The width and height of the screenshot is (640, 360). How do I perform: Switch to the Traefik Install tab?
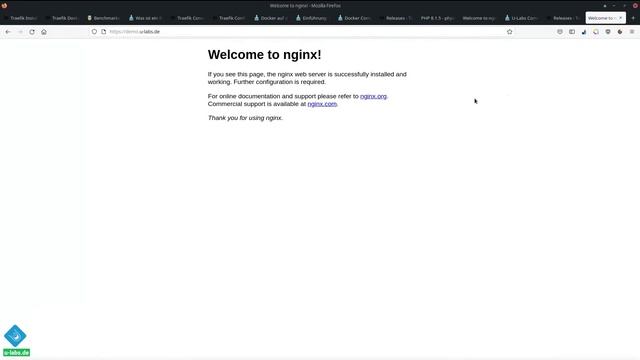(21, 18)
